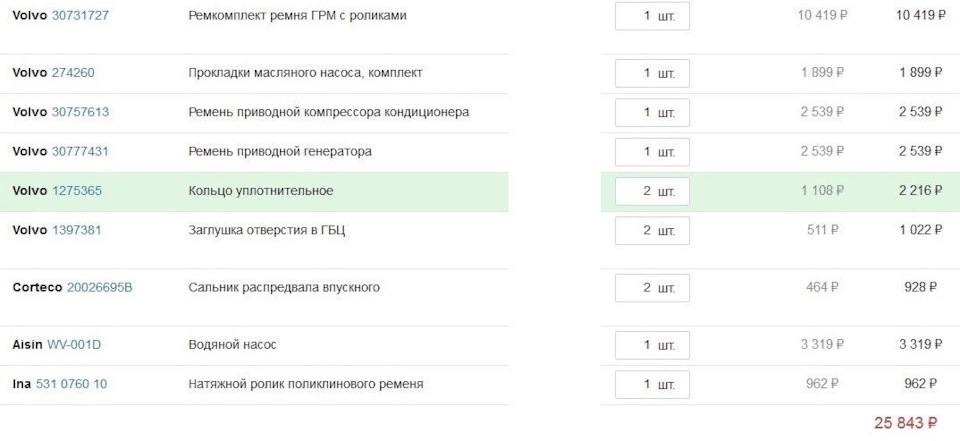Click part number 30757613 link
The width and height of the screenshot is (960, 441).
click(80, 112)
